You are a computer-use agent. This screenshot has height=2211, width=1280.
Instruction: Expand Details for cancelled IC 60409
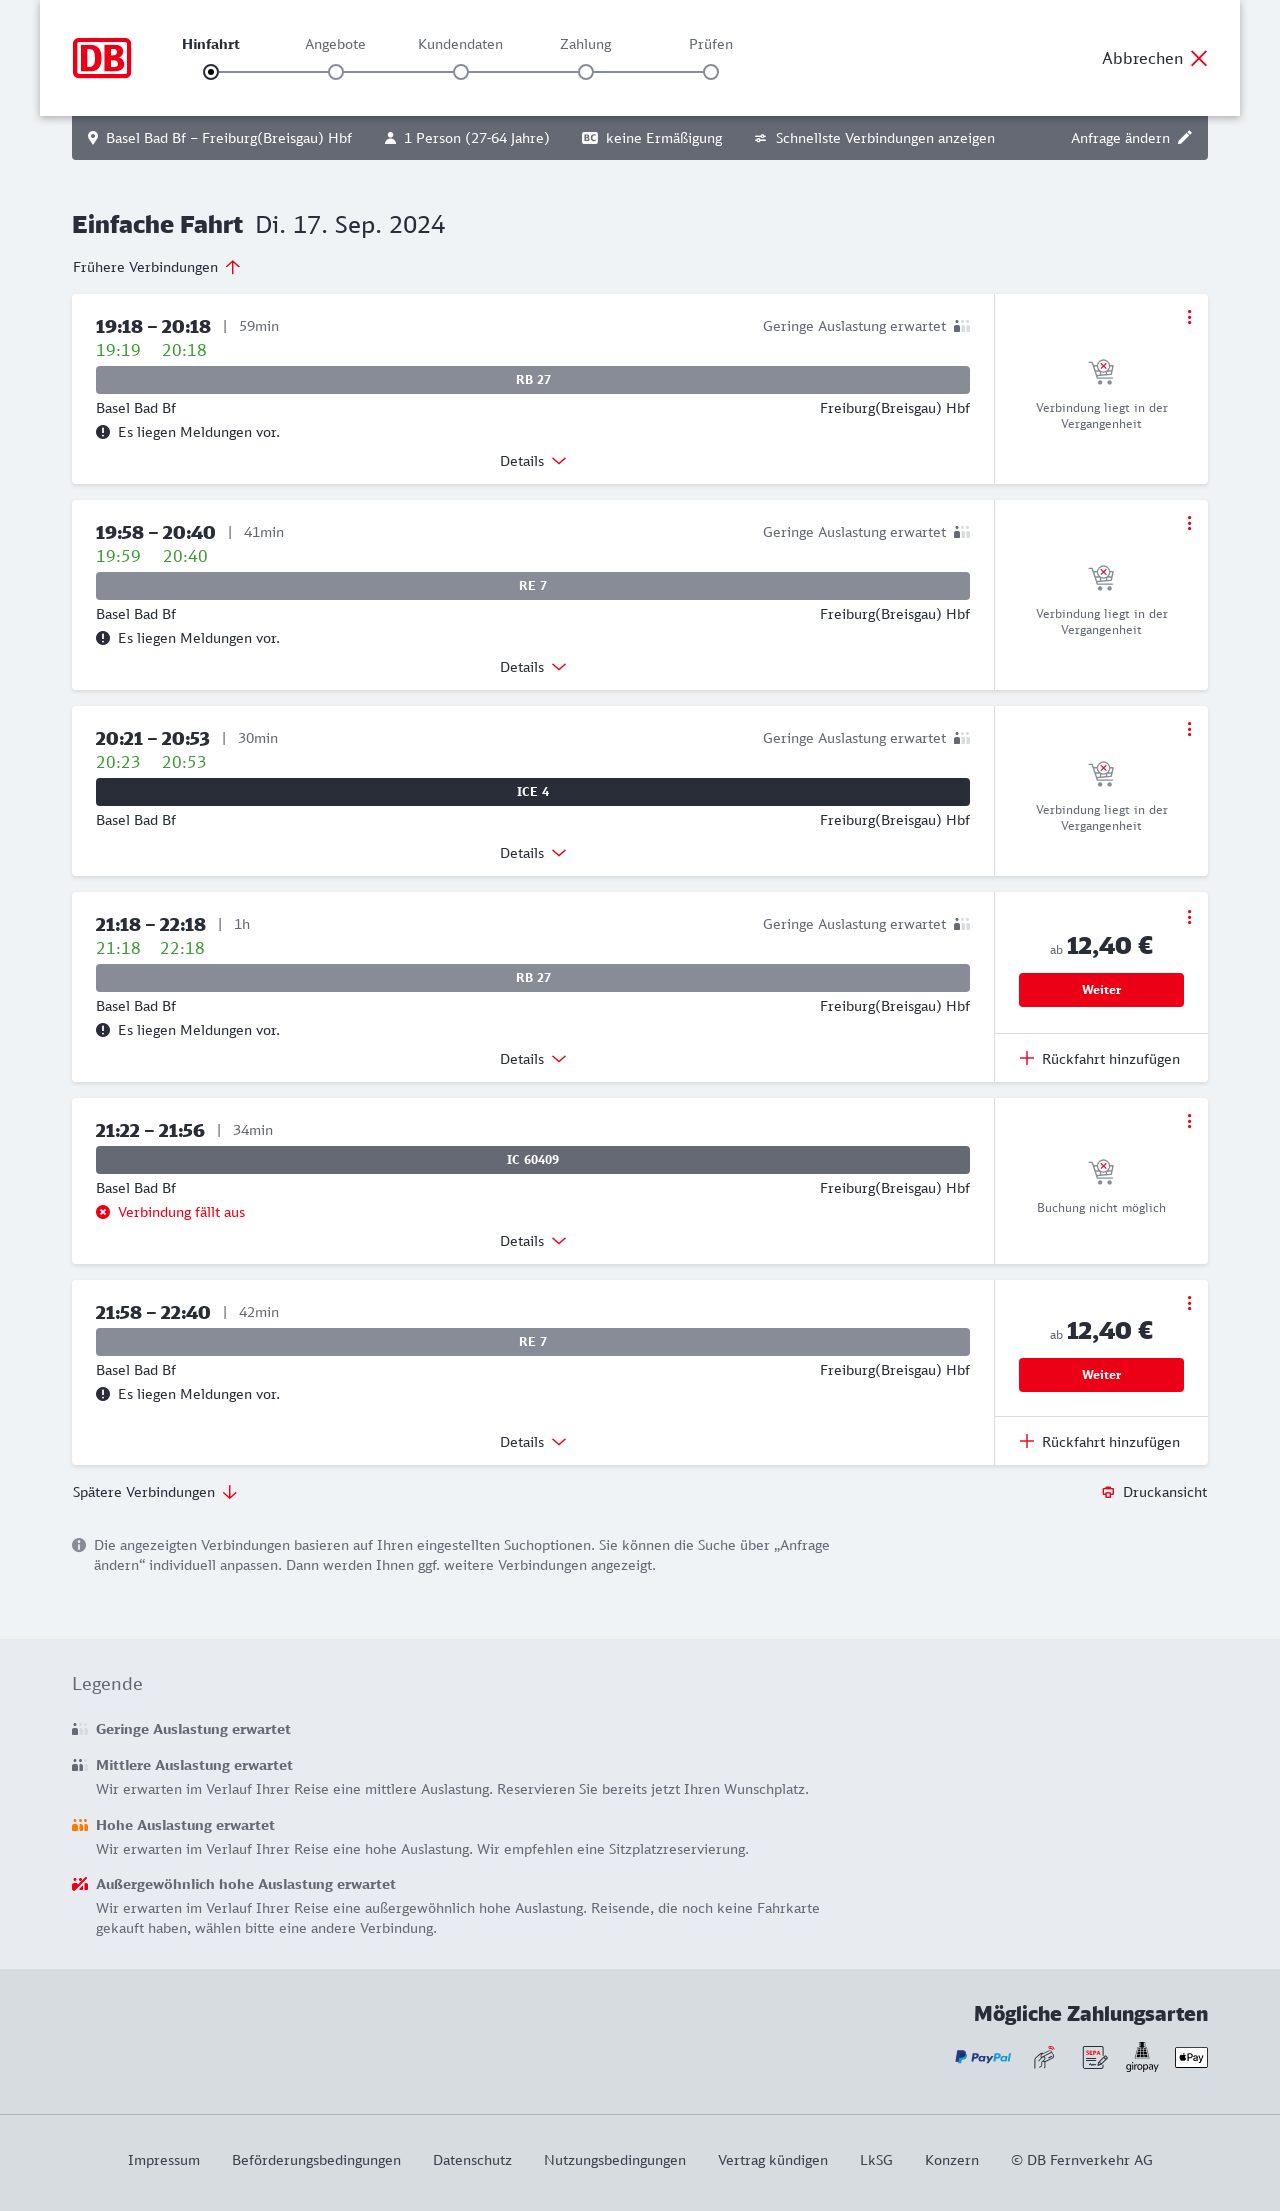533,1241
